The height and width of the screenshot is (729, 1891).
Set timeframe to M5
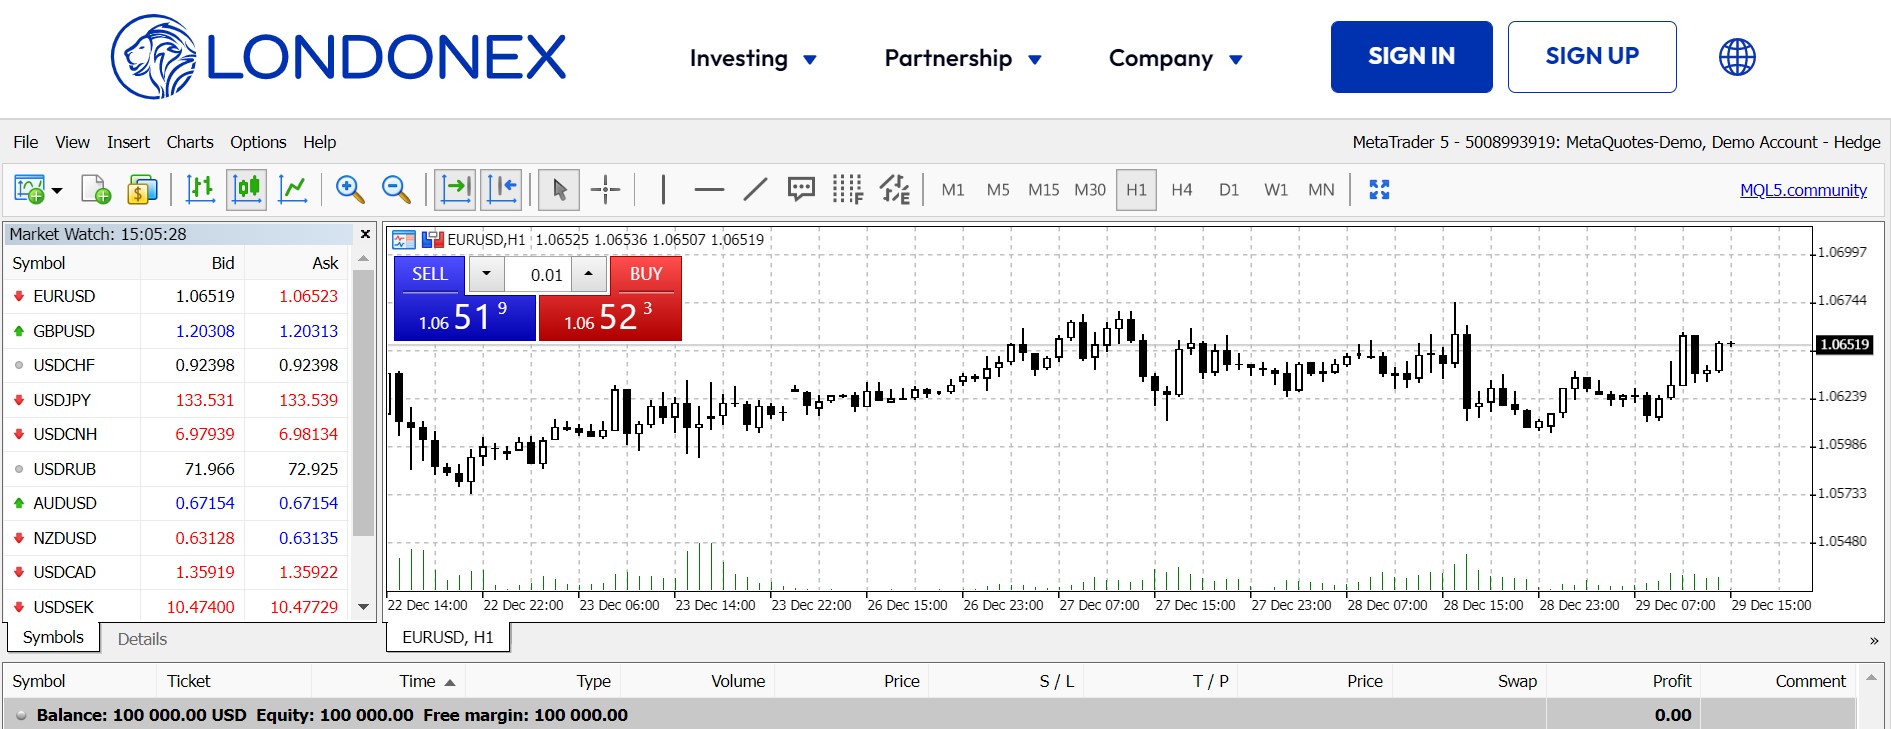tap(998, 189)
